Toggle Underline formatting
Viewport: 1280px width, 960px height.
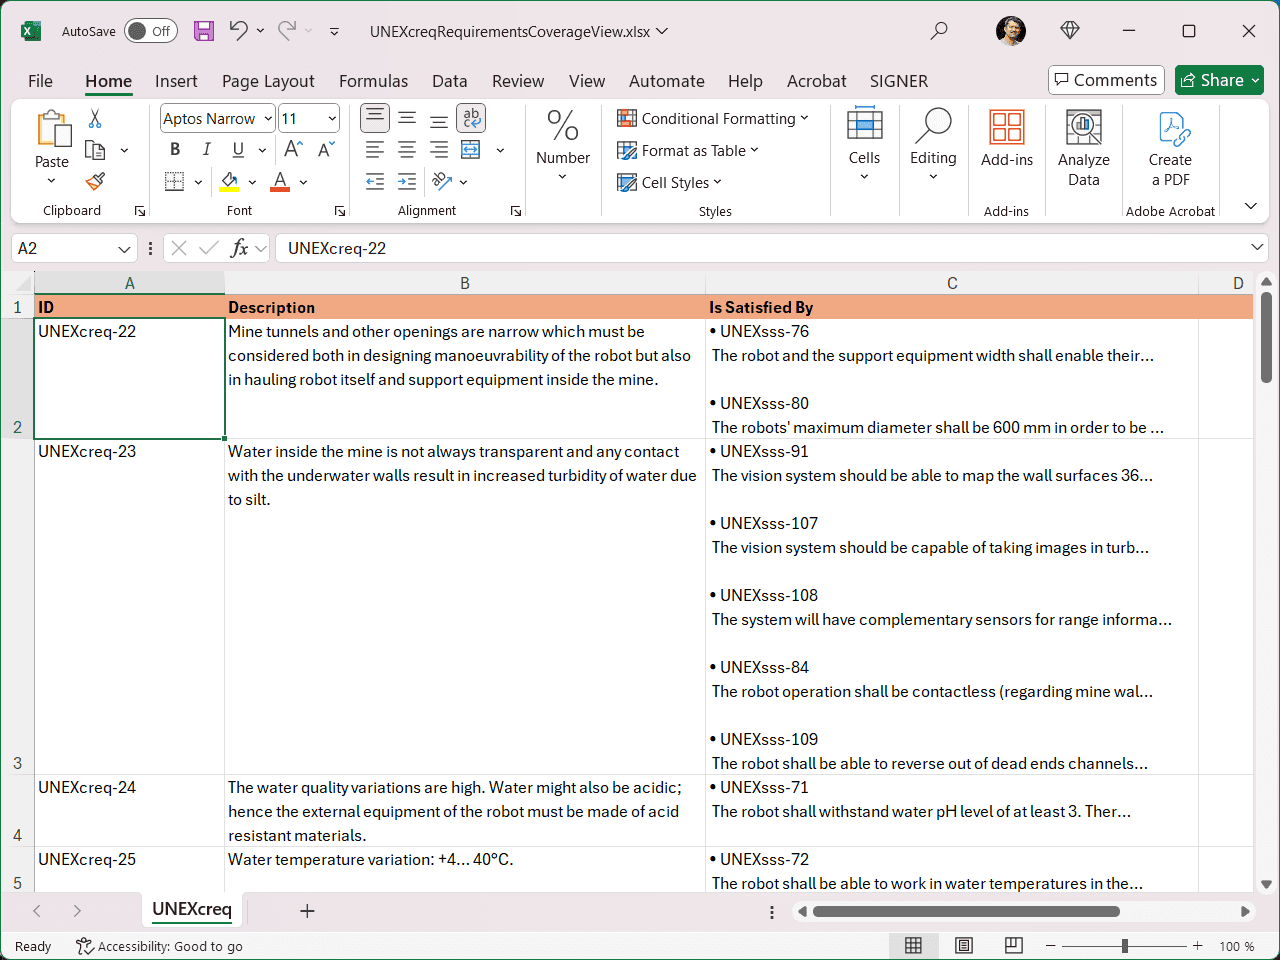(238, 149)
